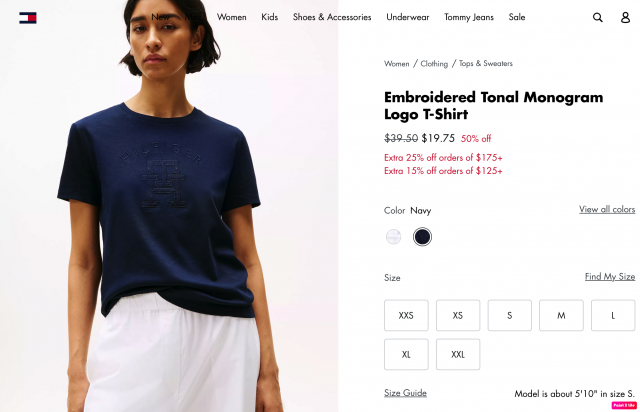The height and width of the screenshot is (412, 640).
Task: Pick size M option
Action: (561, 315)
